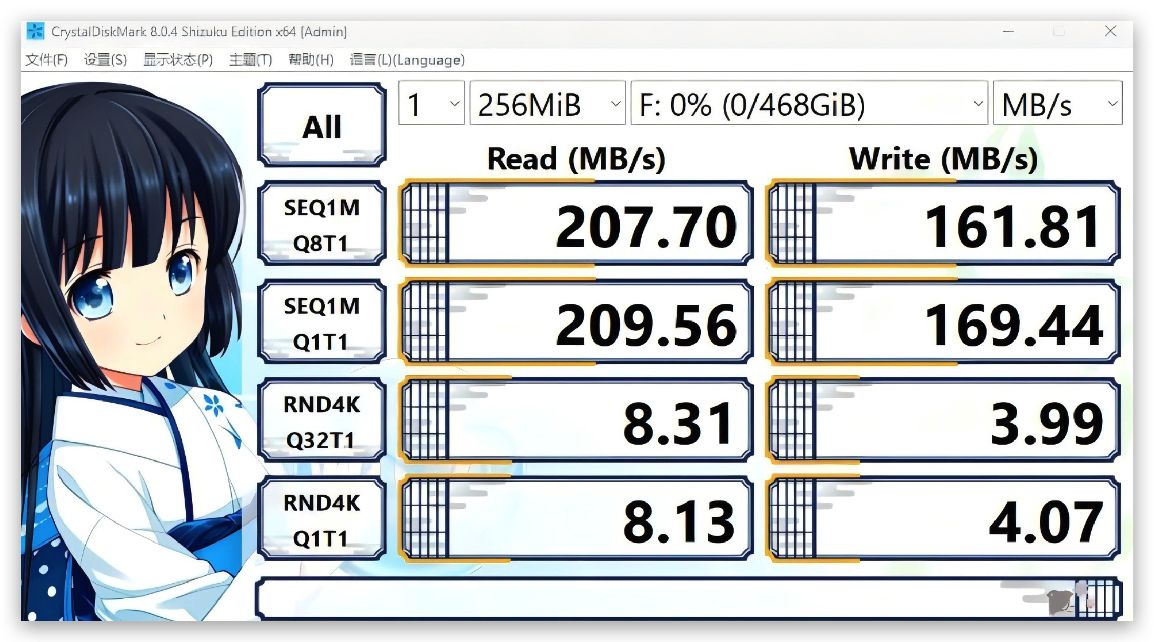Open the F: 0% (0/468GiB) drive dropdown
The image size is (1154, 642).
pos(810,103)
